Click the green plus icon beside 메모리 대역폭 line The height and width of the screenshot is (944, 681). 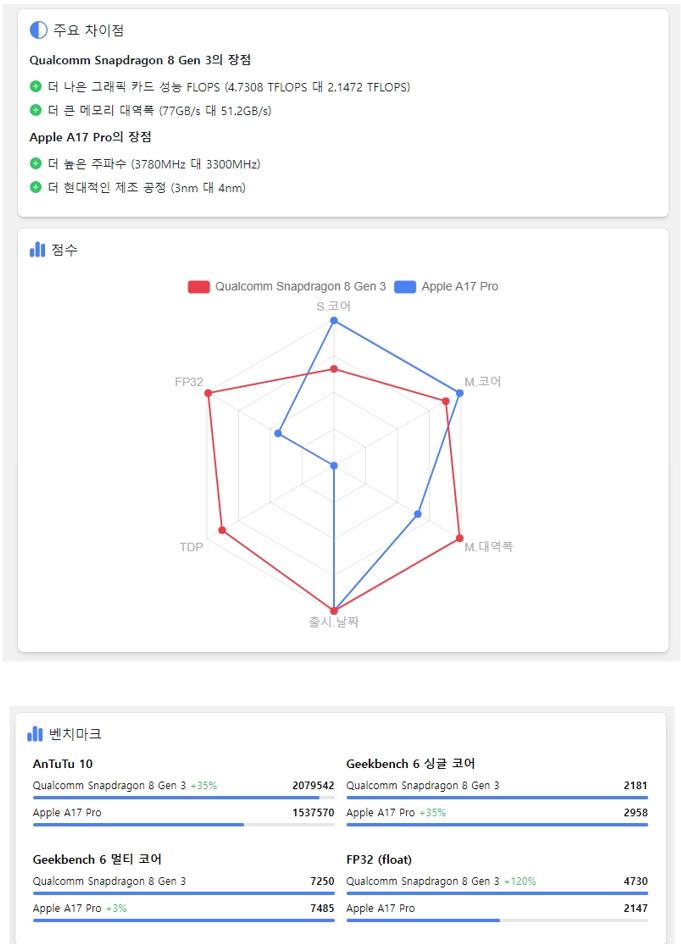36,110
